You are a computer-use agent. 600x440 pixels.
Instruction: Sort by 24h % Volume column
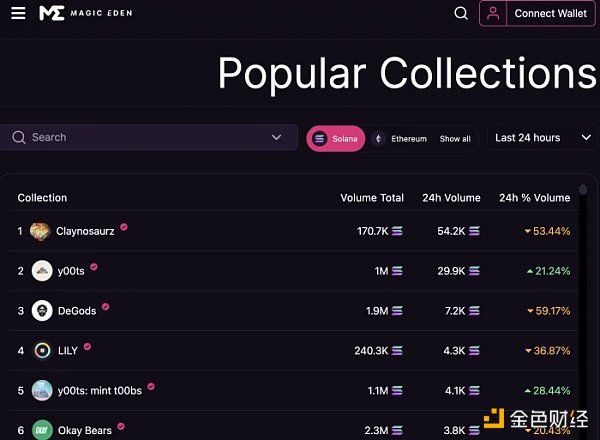tap(534, 198)
